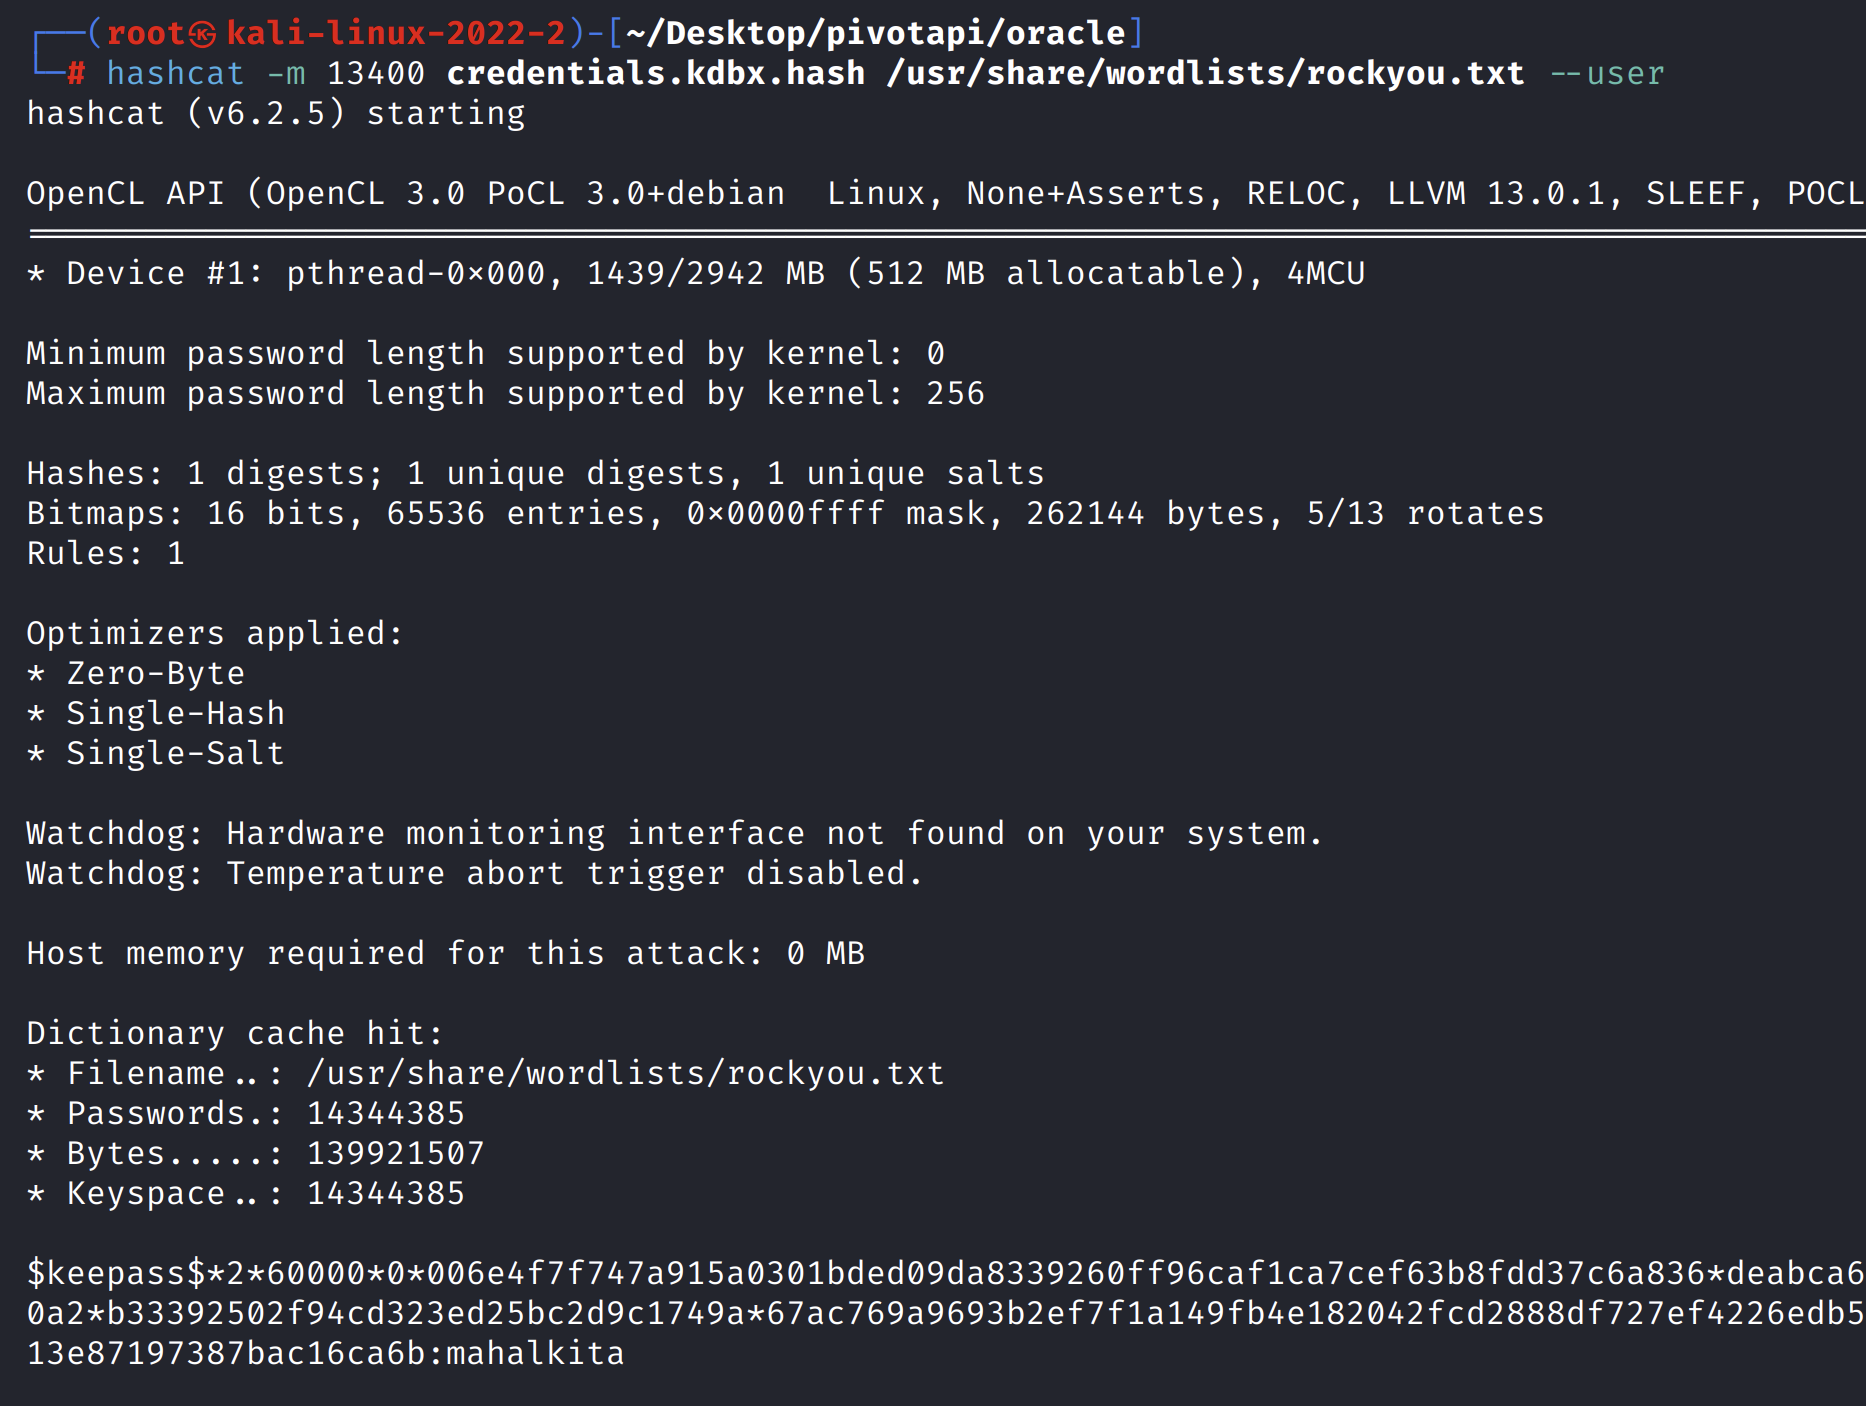The image size is (1866, 1406).
Task: Click the Keyspace value 14344385
Action: click(x=385, y=1194)
